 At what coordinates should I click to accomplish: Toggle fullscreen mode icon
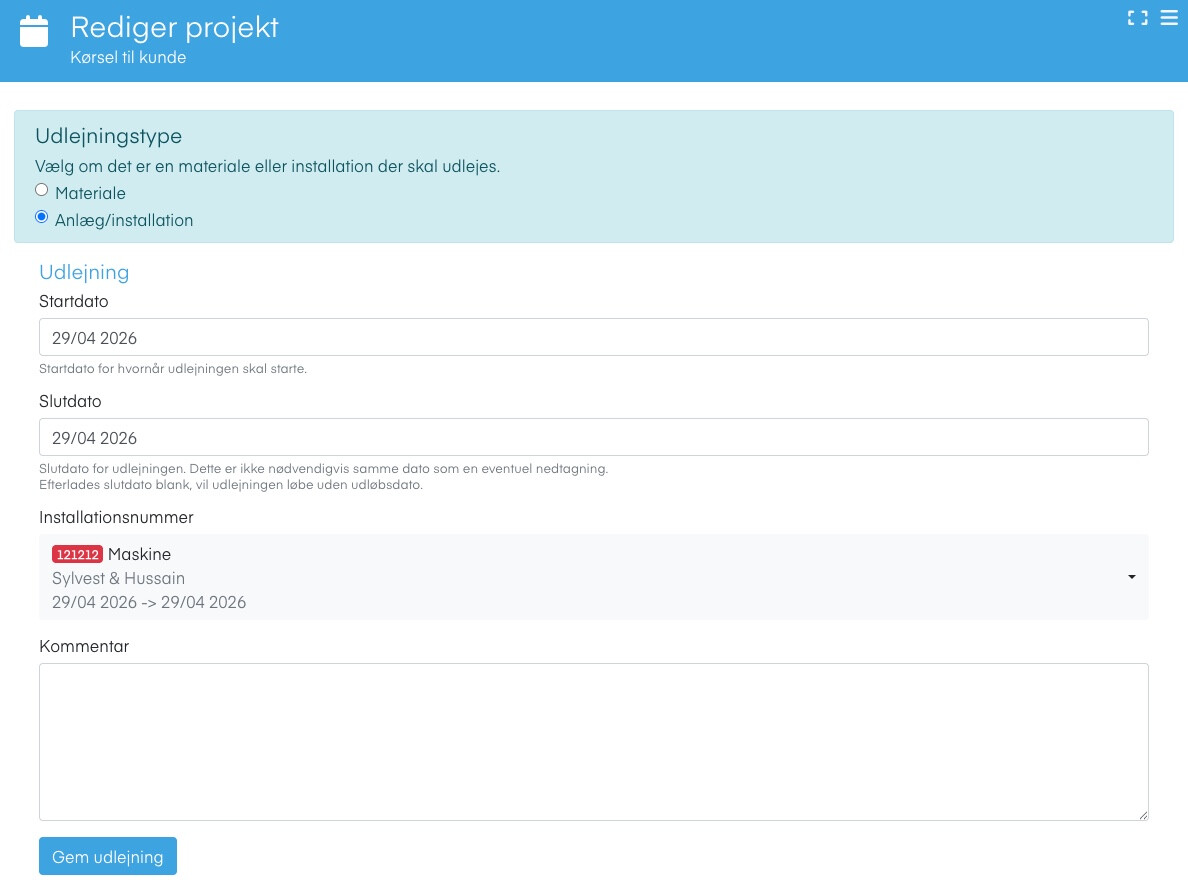[1137, 18]
